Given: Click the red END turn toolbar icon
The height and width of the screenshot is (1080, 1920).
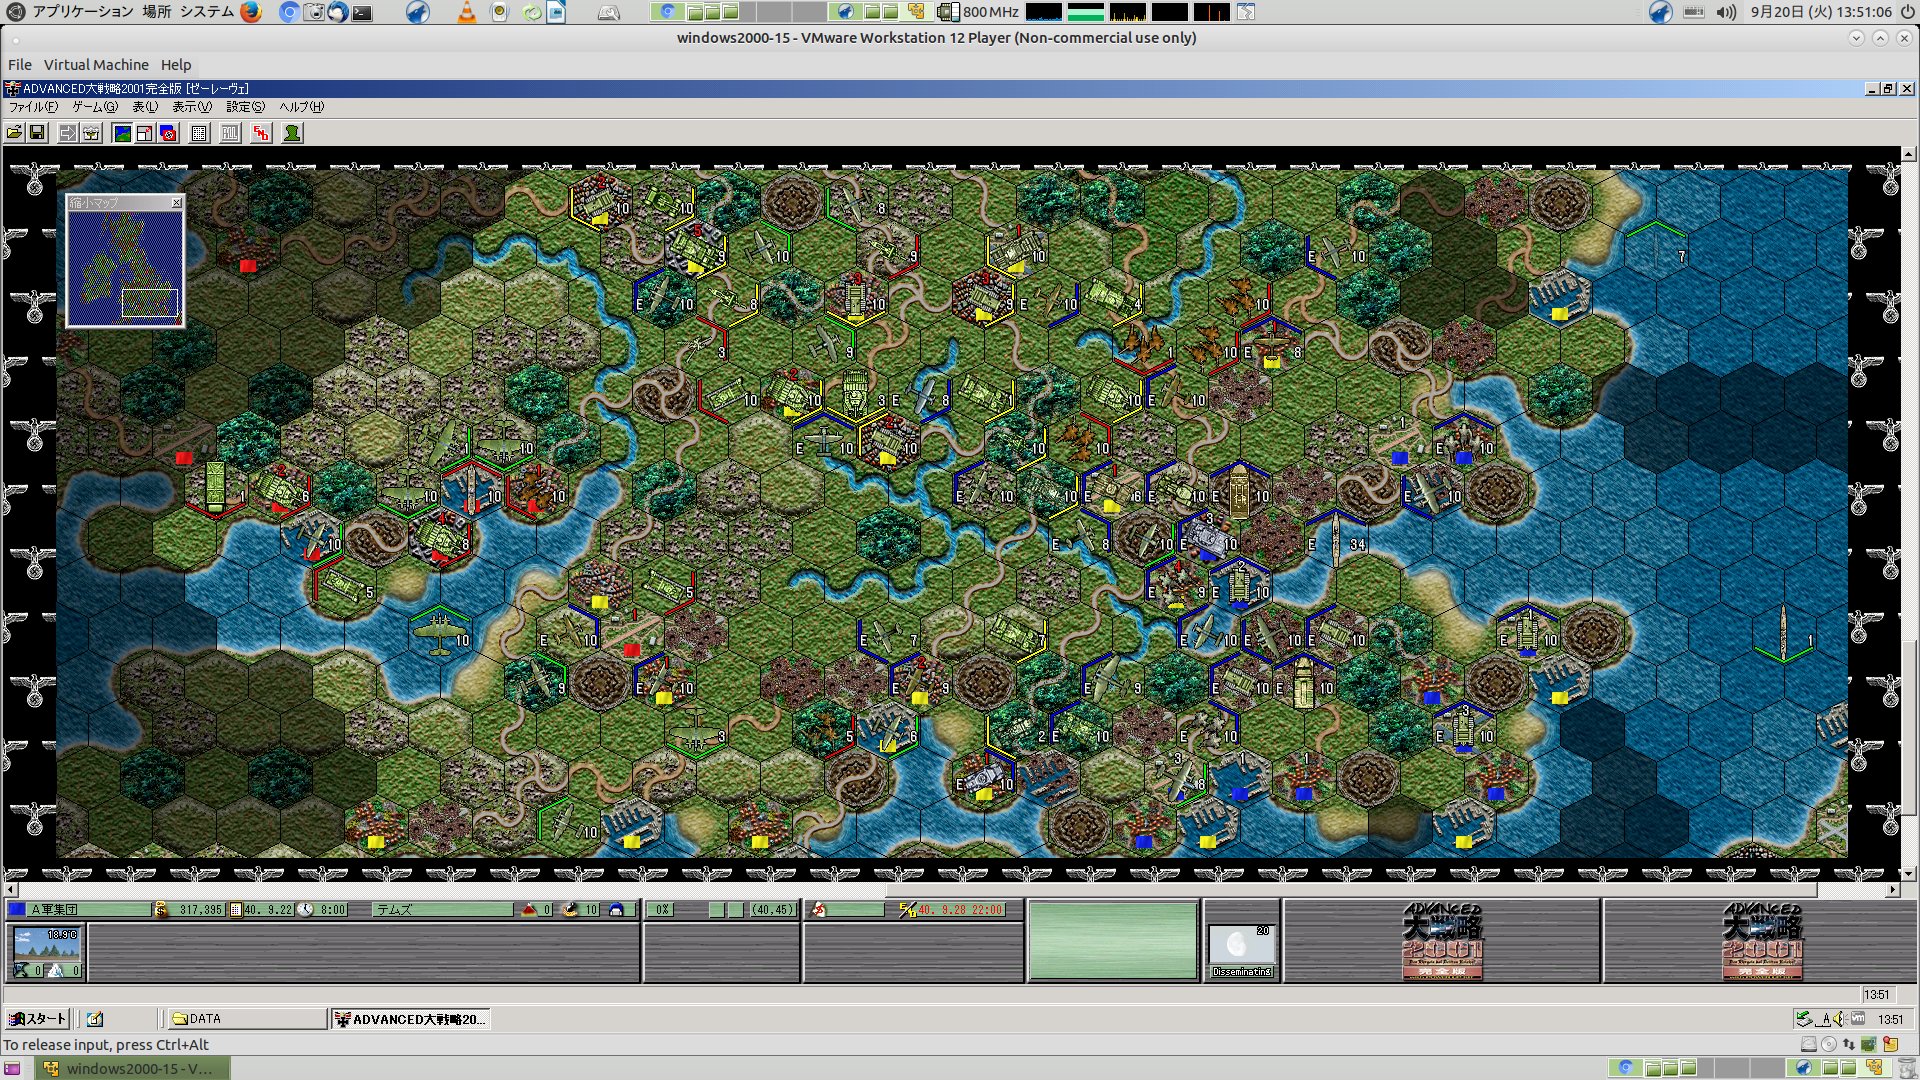Looking at the screenshot, I should tap(261, 133).
